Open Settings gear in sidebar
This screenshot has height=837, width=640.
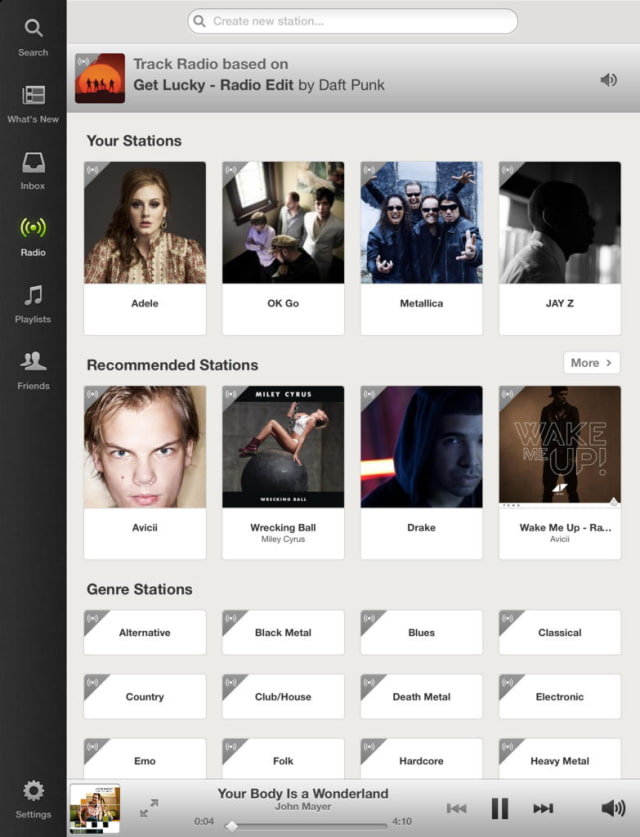coord(33,799)
